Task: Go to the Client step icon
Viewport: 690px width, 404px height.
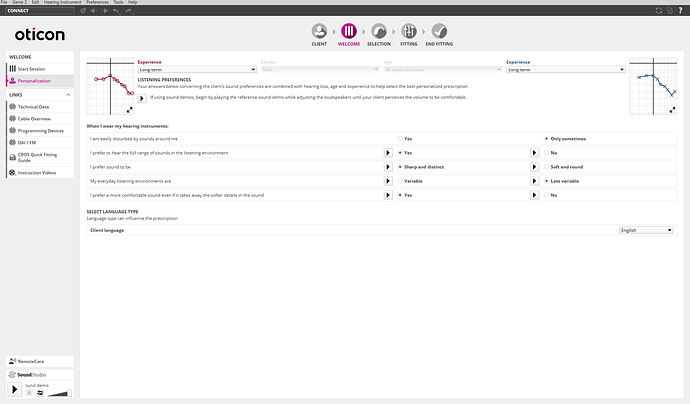Action: (x=319, y=31)
